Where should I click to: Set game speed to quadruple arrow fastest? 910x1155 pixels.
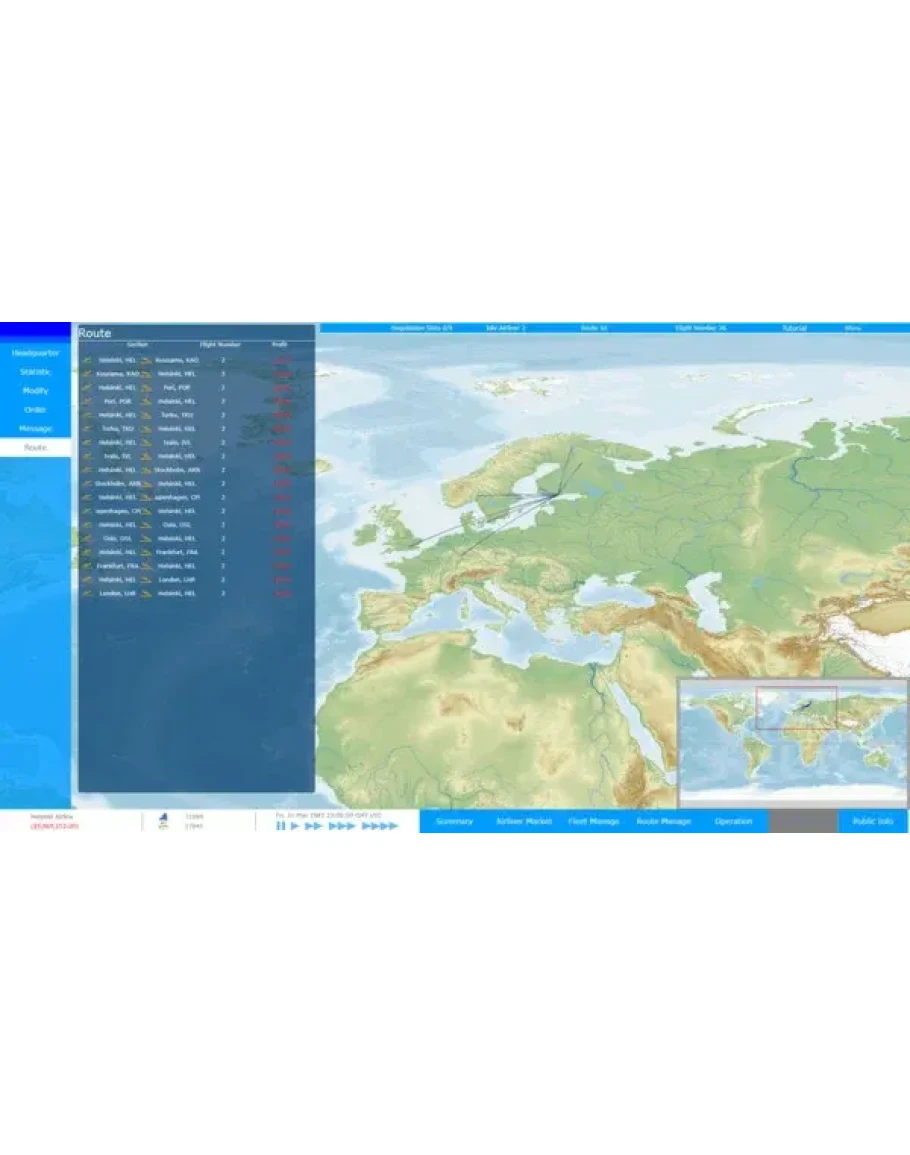click(x=379, y=826)
